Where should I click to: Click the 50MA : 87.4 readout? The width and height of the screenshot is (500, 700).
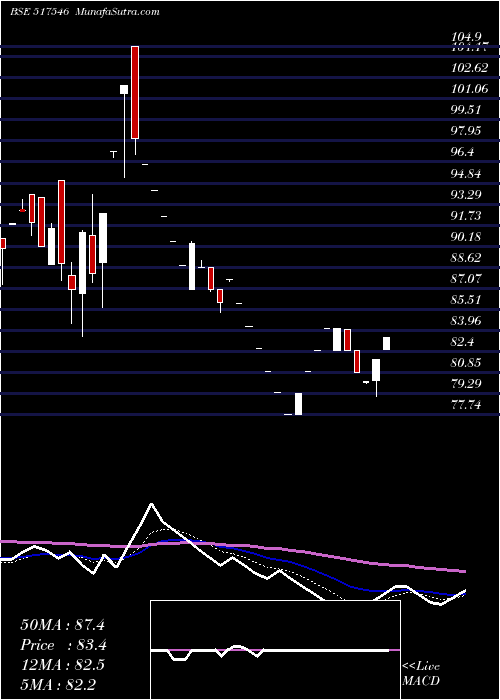tap(62, 625)
